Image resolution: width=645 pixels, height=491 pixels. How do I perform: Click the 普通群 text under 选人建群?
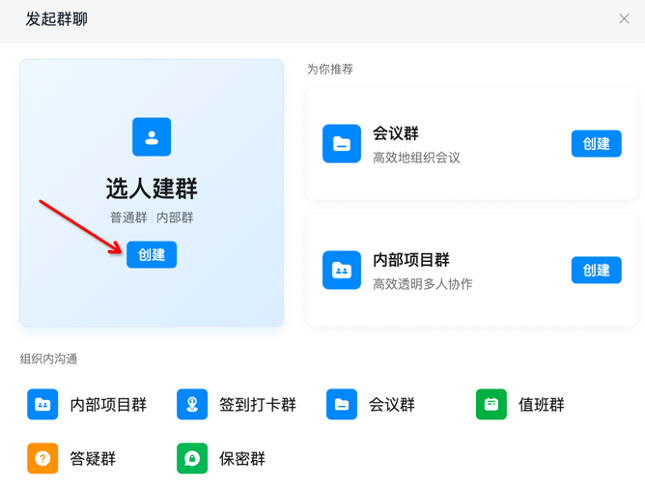[x=128, y=217]
